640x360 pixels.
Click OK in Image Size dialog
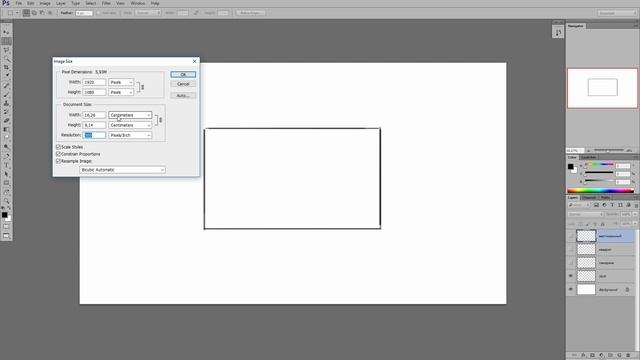[183, 75]
